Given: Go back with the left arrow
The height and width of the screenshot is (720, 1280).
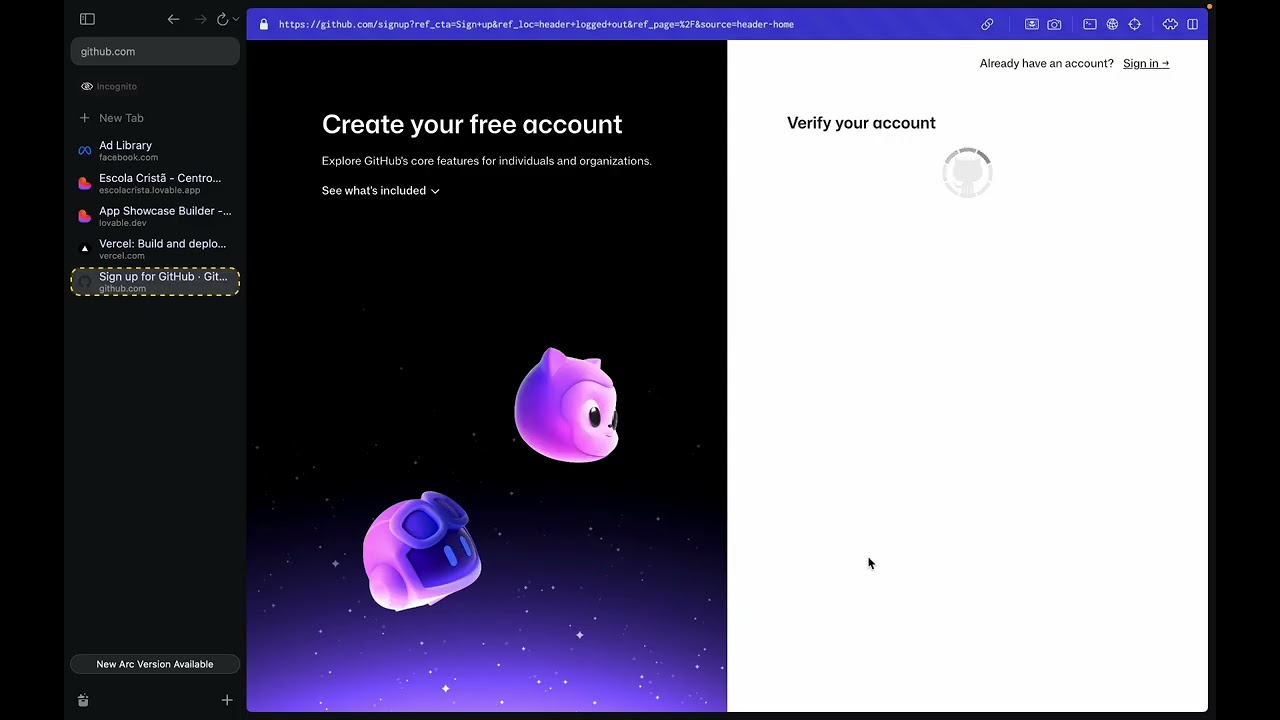Looking at the screenshot, I should pos(174,19).
